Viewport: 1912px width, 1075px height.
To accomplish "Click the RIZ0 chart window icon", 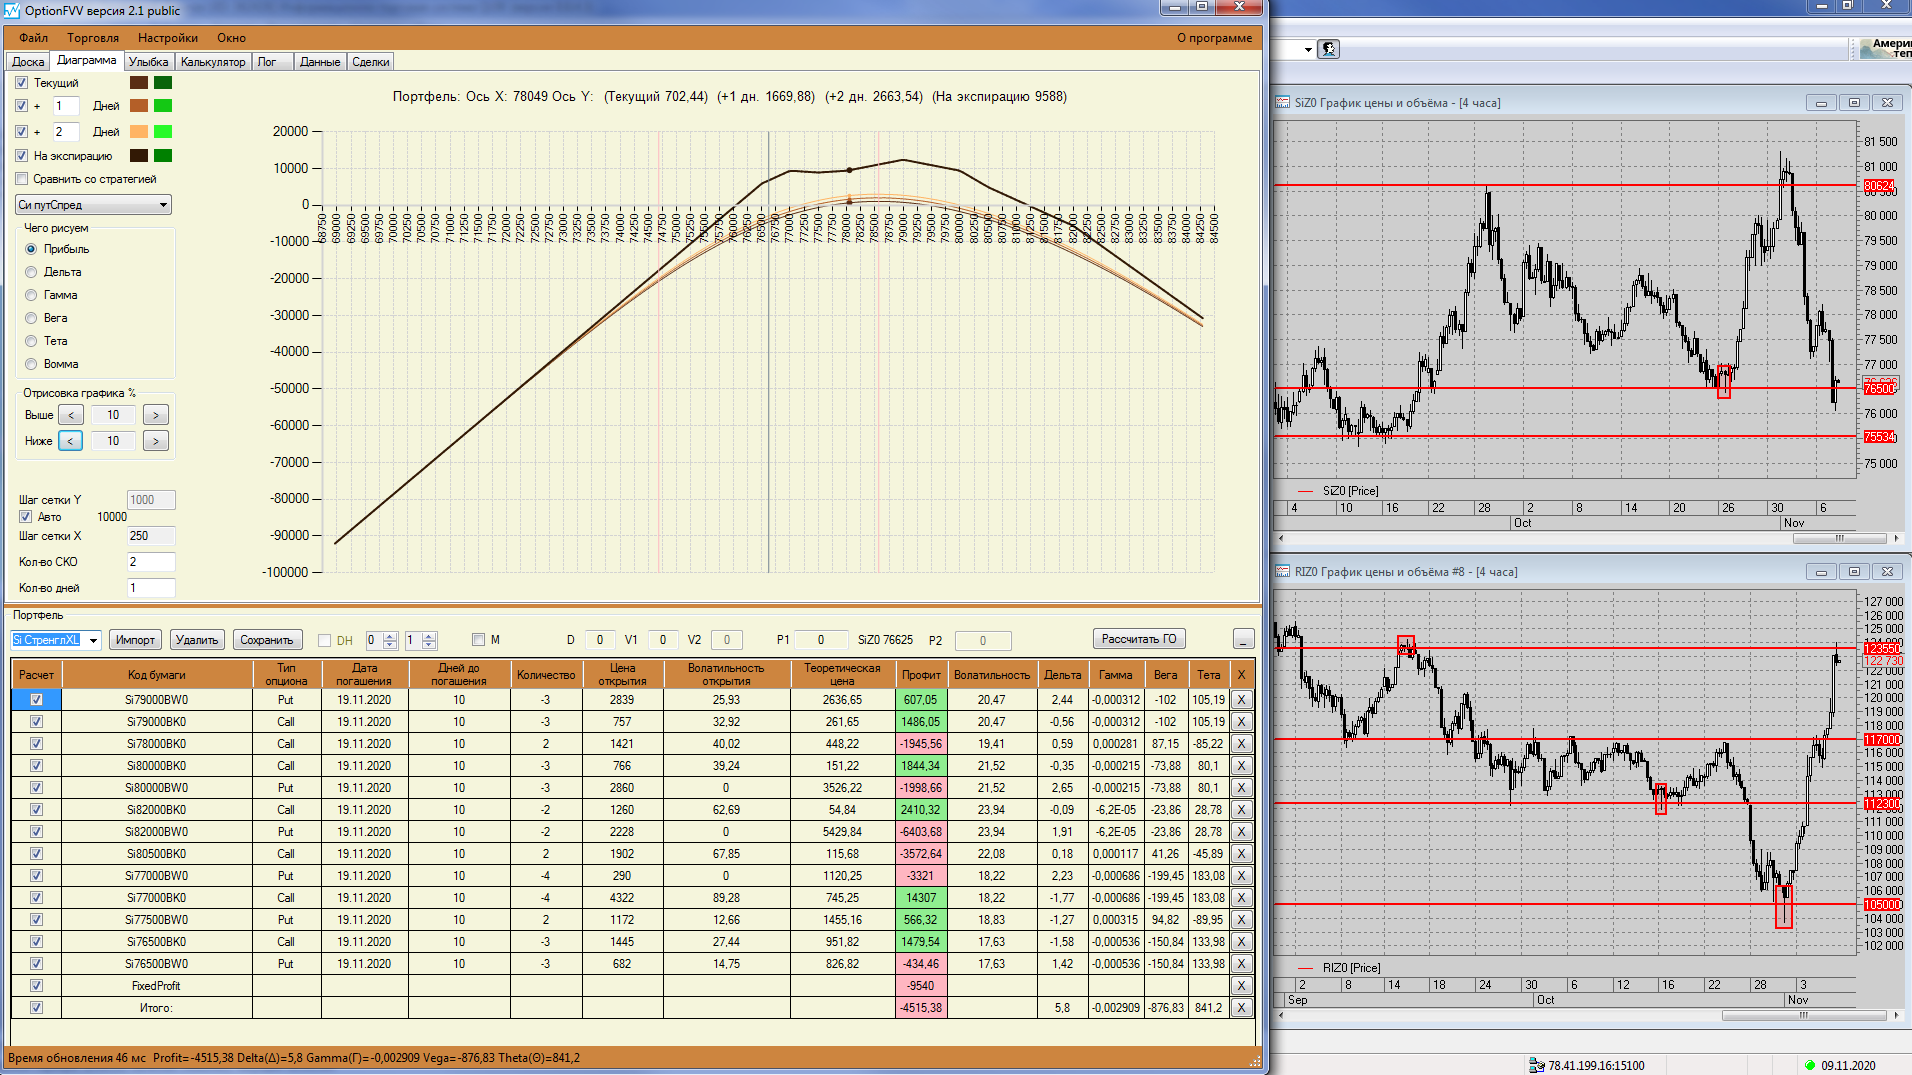I will coord(1283,572).
